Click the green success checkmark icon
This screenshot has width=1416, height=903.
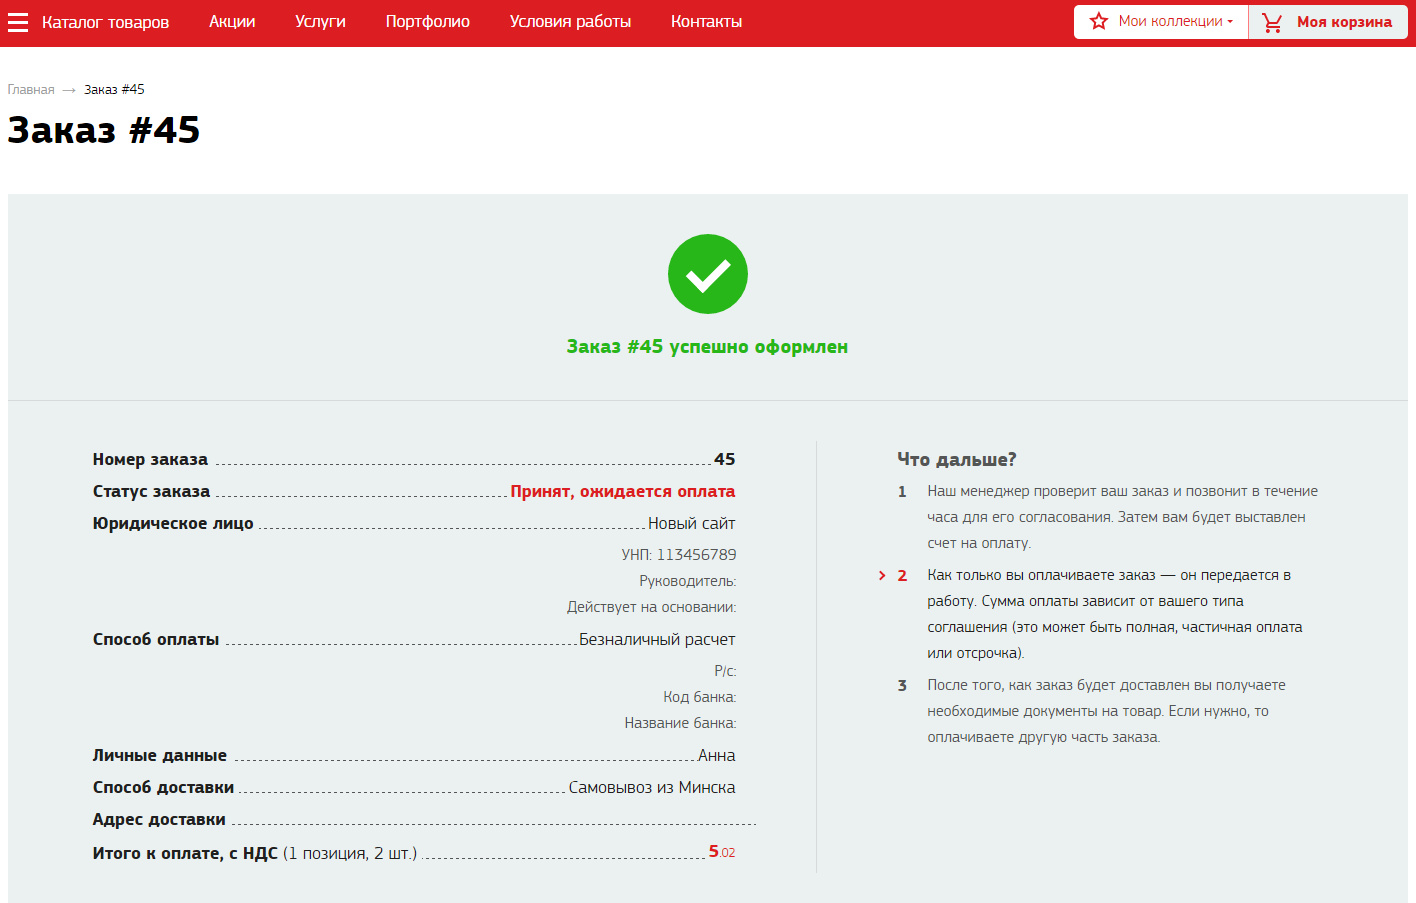(x=707, y=274)
